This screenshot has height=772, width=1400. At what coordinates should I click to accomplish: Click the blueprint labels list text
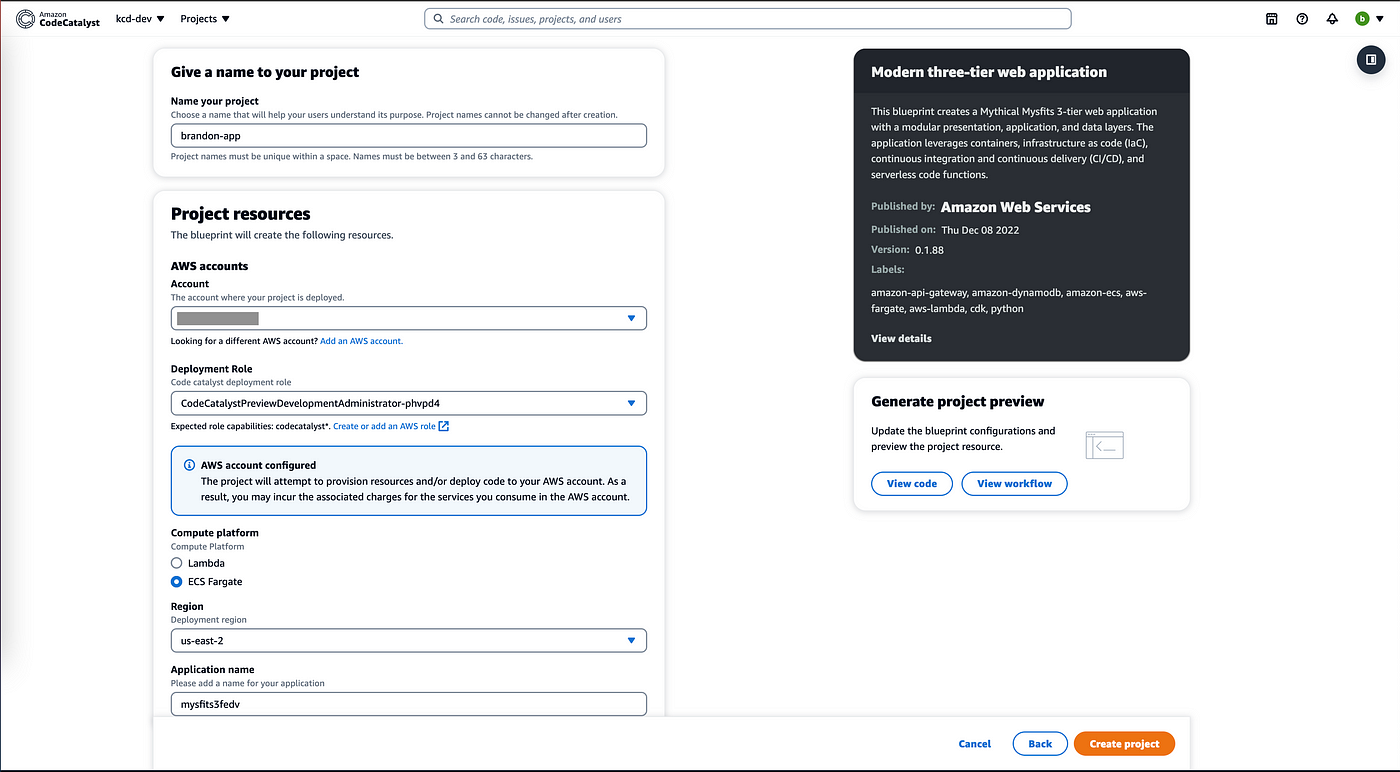(x=1008, y=301)
